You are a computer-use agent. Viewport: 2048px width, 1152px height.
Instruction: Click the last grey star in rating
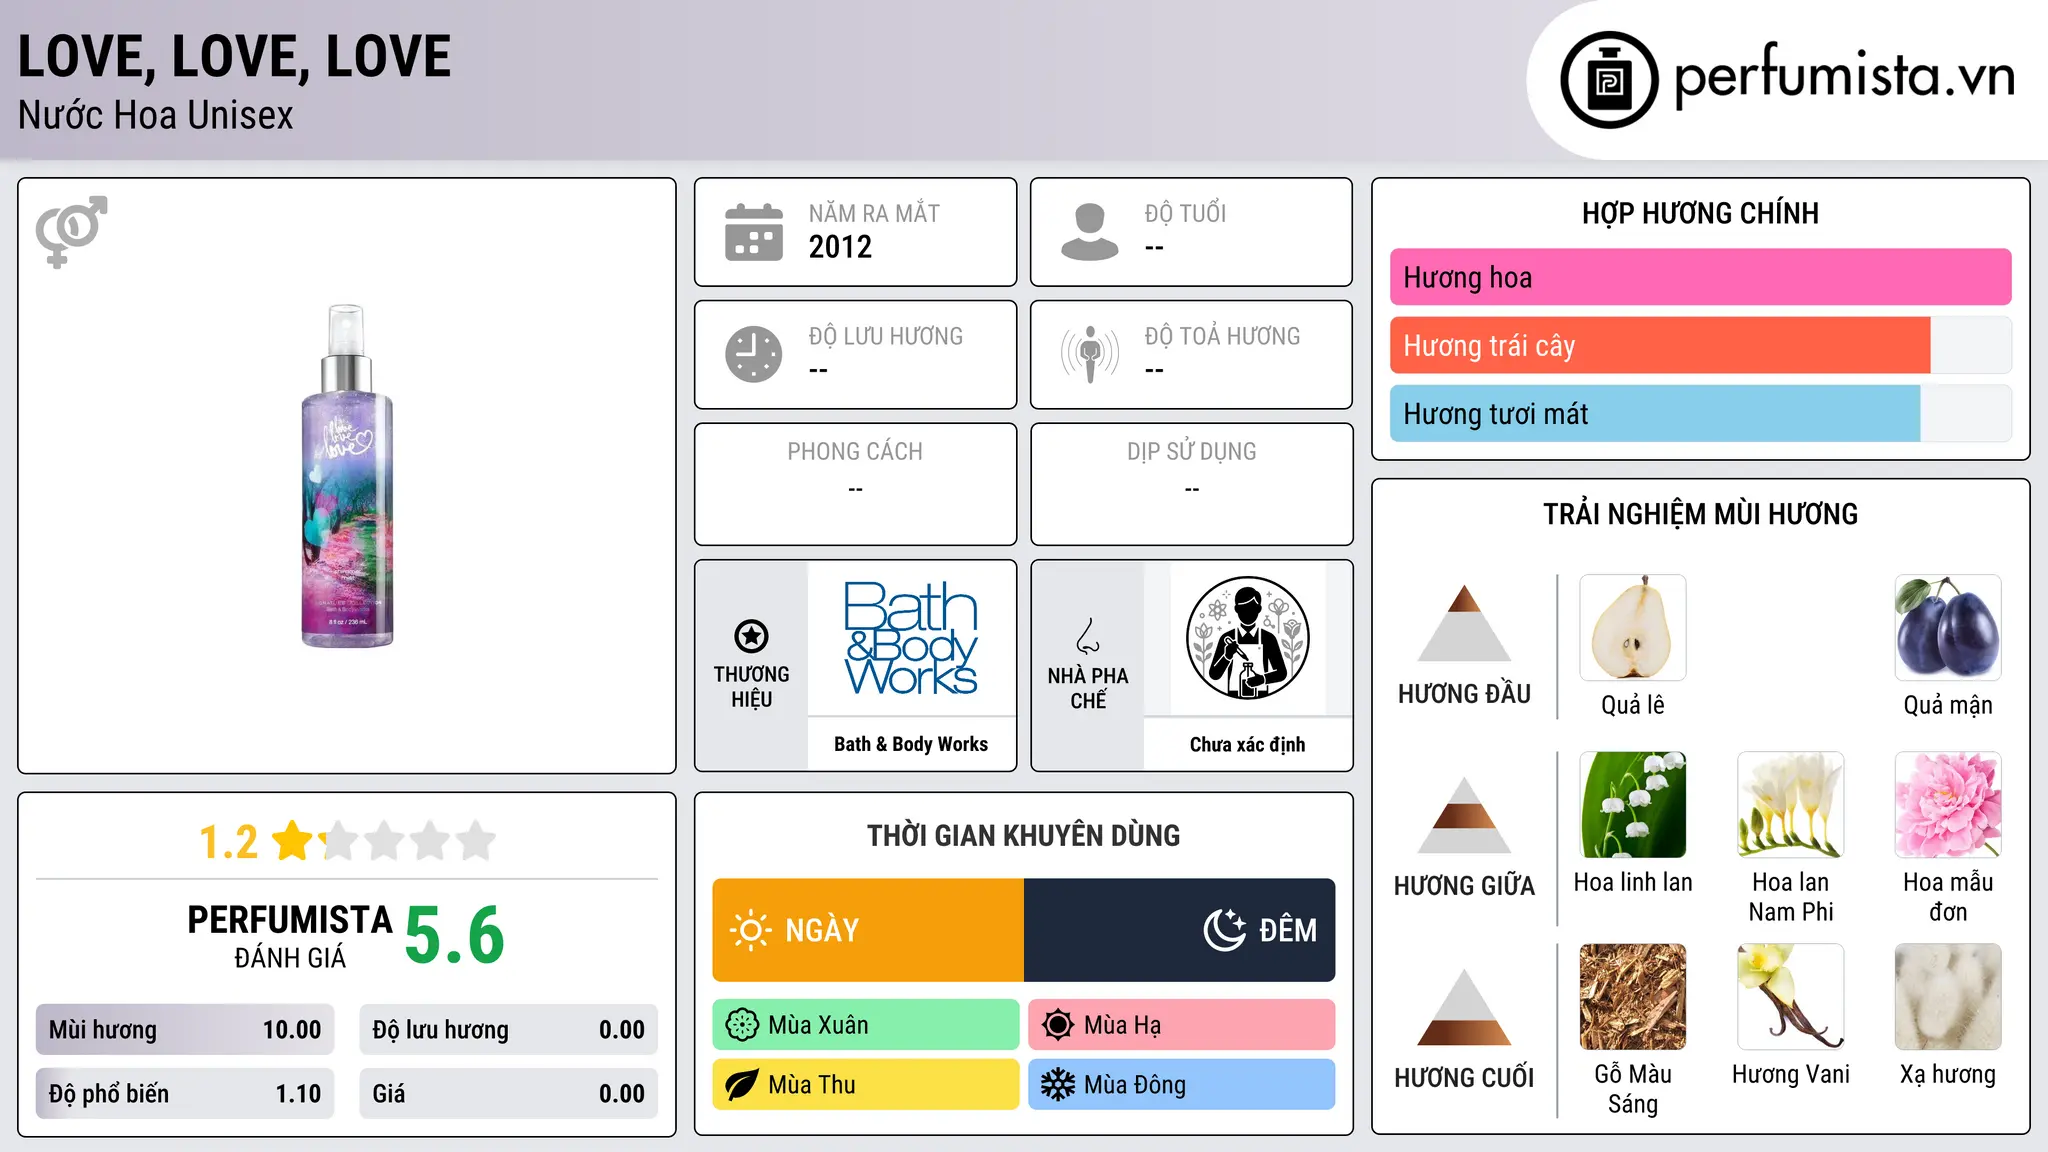476,841
